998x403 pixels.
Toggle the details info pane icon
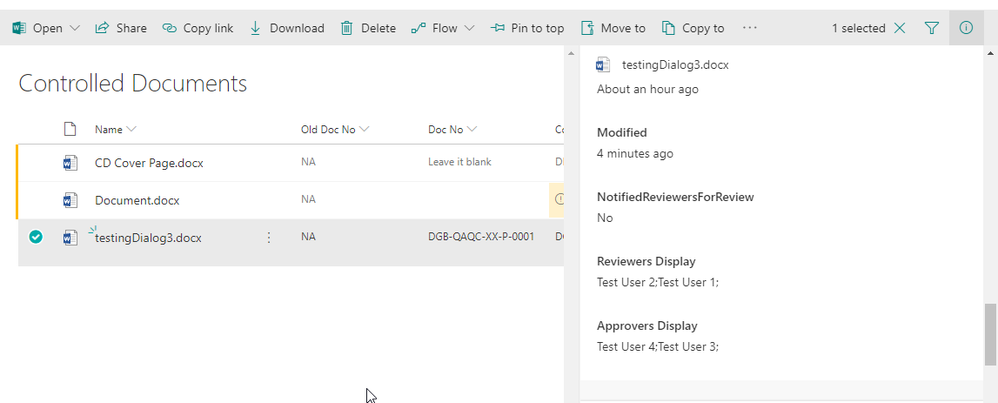click(966, 28)
